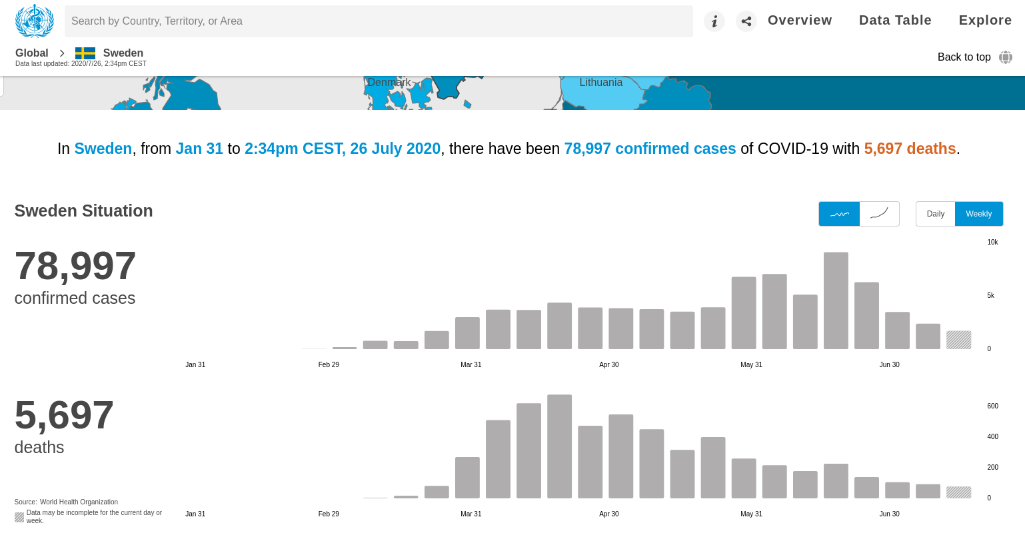Open the Data Table tab
This screenshot has width=1025, height=541.
[x=895, y=20]
